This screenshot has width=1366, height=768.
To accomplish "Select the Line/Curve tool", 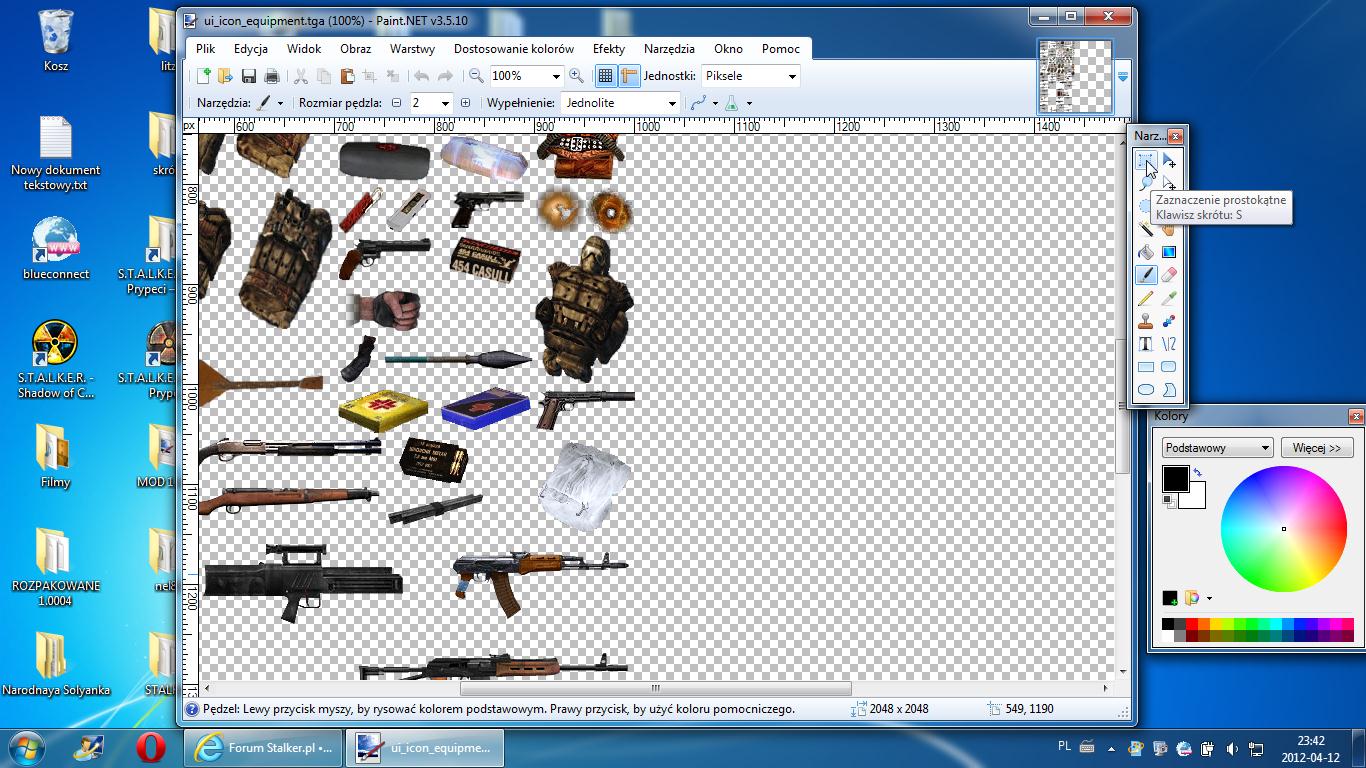I will [1169, 344].
